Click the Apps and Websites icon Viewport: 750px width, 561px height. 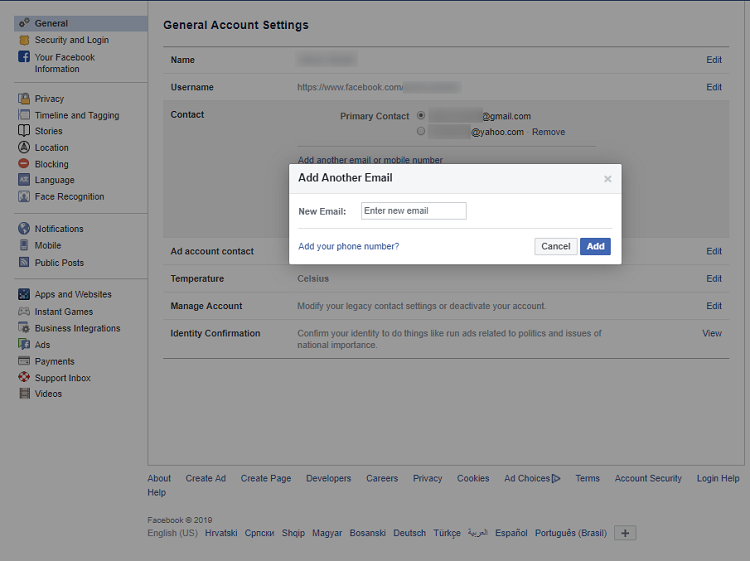point(24,294)
